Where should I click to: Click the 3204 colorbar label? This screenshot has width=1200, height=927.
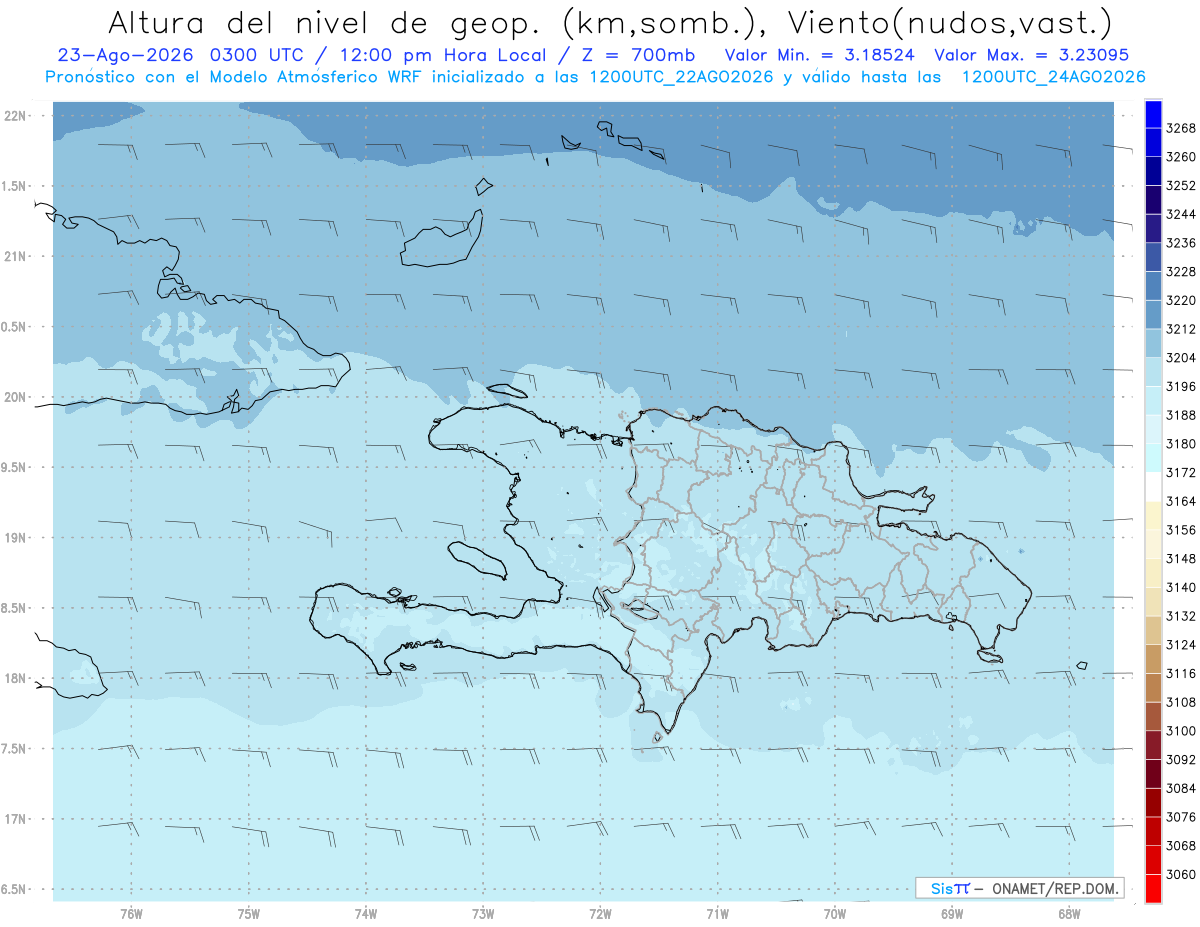tap(1181, 358)
